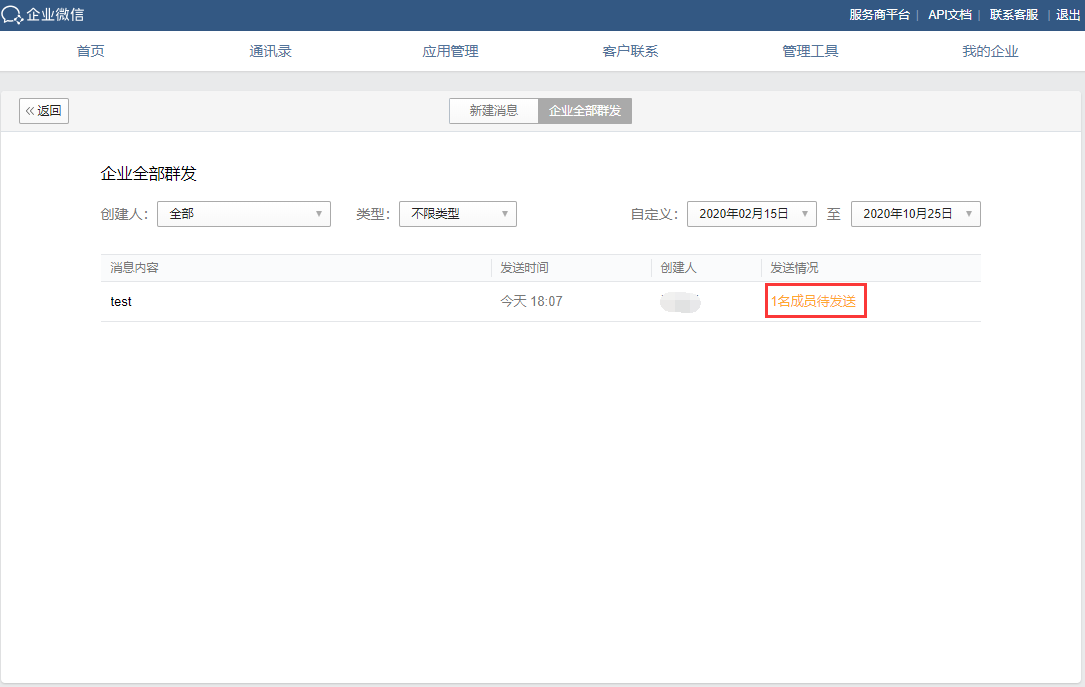Log out via the 退出 link
Image resolution: width=1085 pixels, height=687 pixels.
click(x=1068, y=15)
